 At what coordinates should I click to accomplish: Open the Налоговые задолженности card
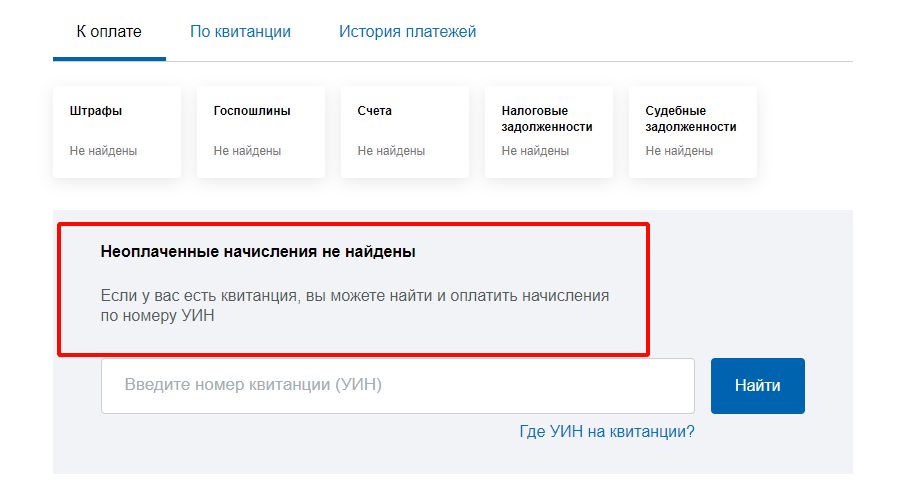[x=549, y=132]
